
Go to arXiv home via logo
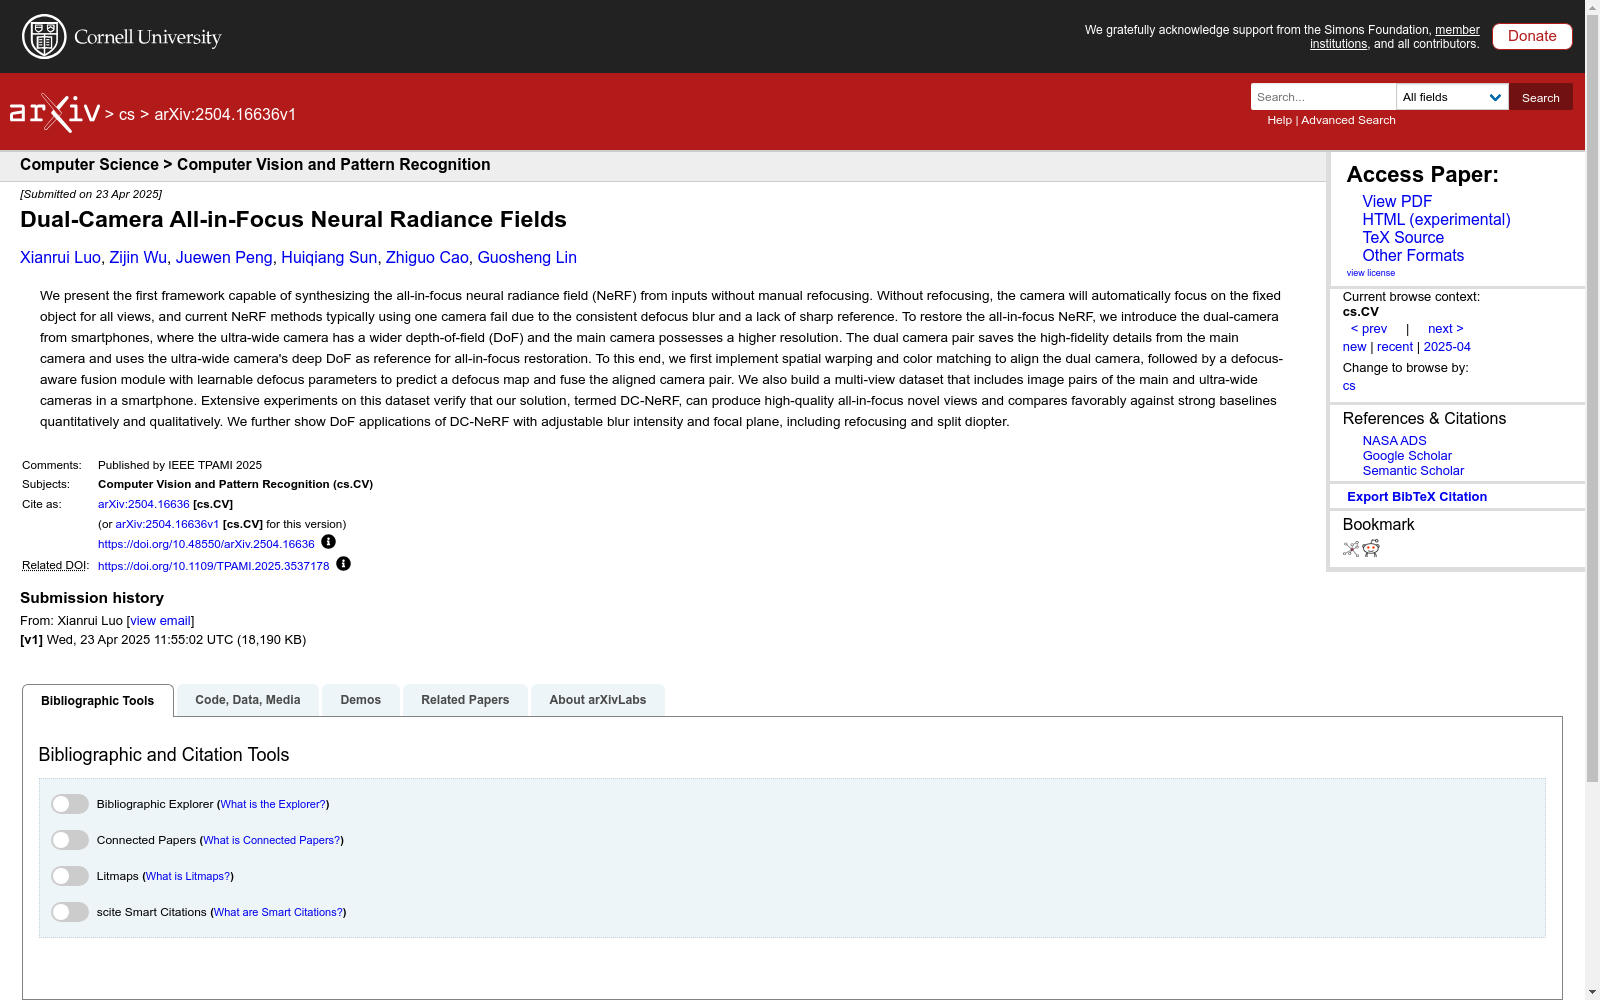point(55,113)
